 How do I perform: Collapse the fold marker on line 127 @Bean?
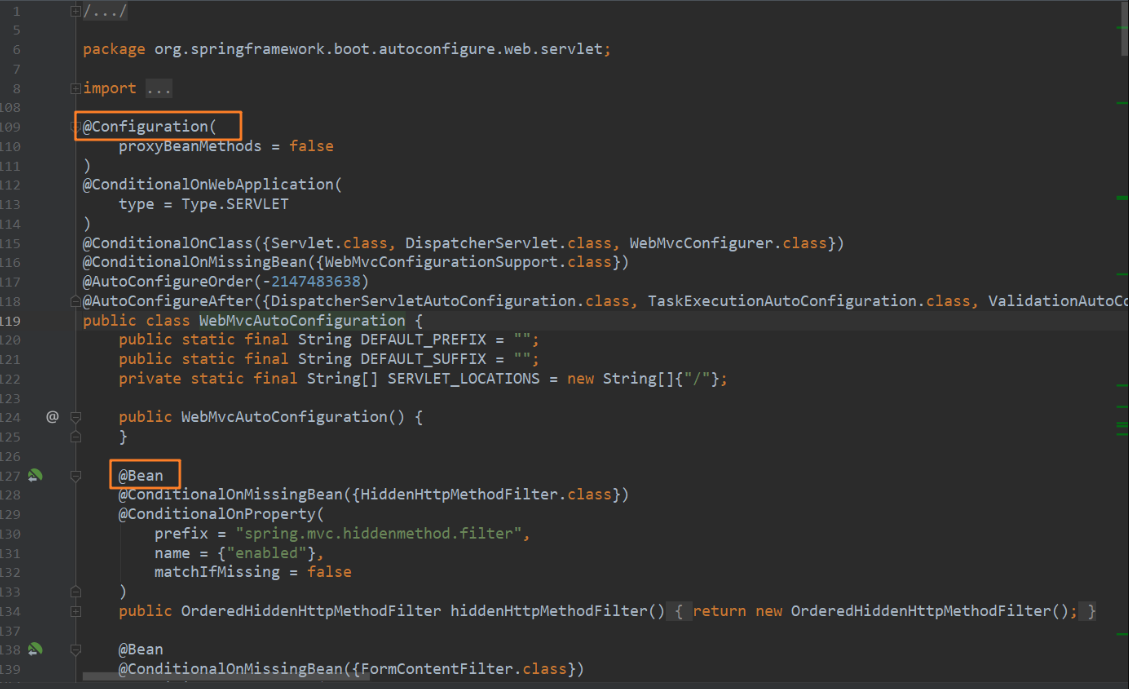(x=76, y=476)
